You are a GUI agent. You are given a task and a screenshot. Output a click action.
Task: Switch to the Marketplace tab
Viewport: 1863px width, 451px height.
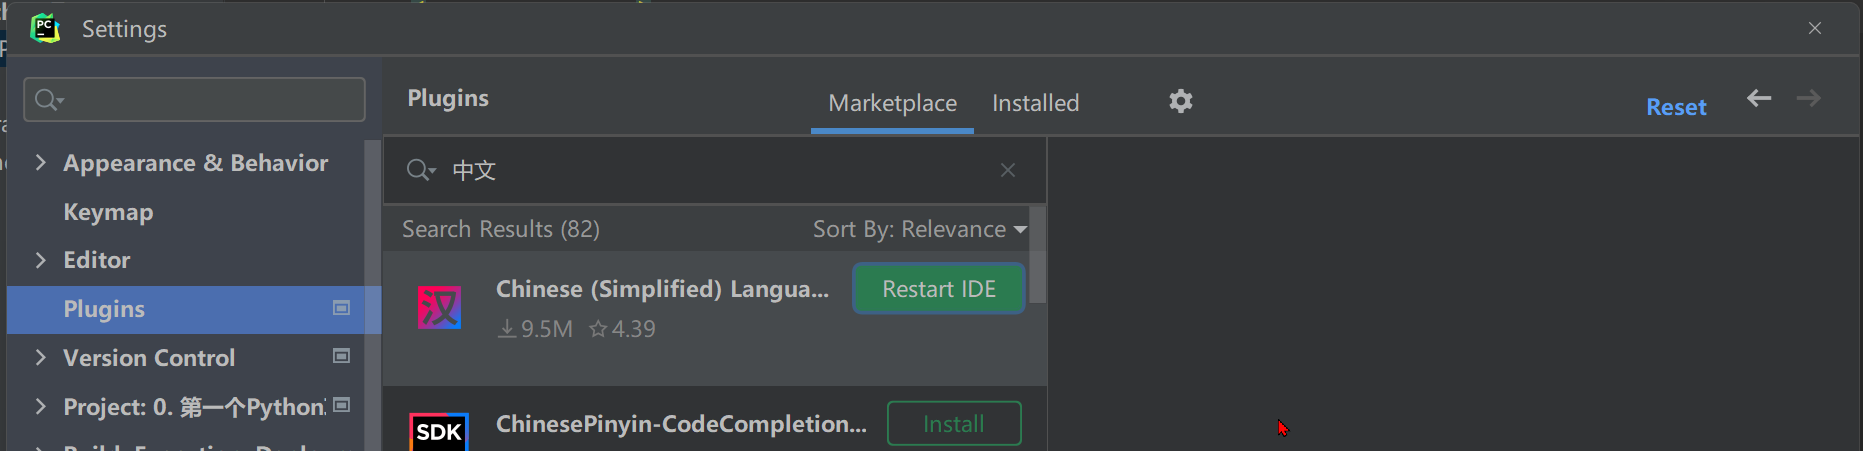point(893,103)
